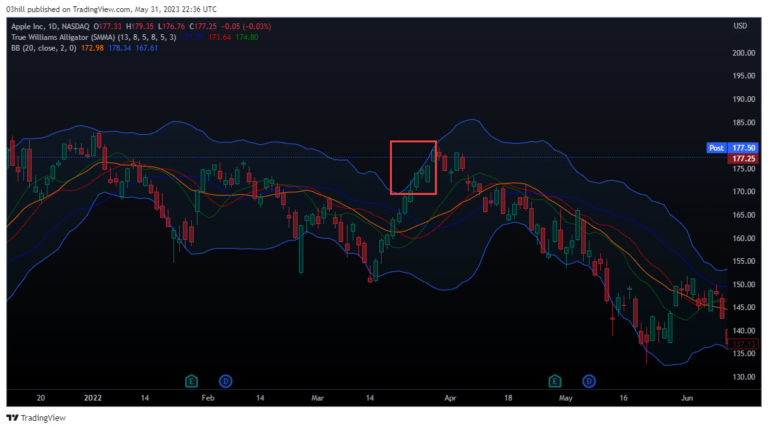This screenshot has height=429, width=768.
Task: Click the 167.61 BB lower value
Action: coord(146,48)
